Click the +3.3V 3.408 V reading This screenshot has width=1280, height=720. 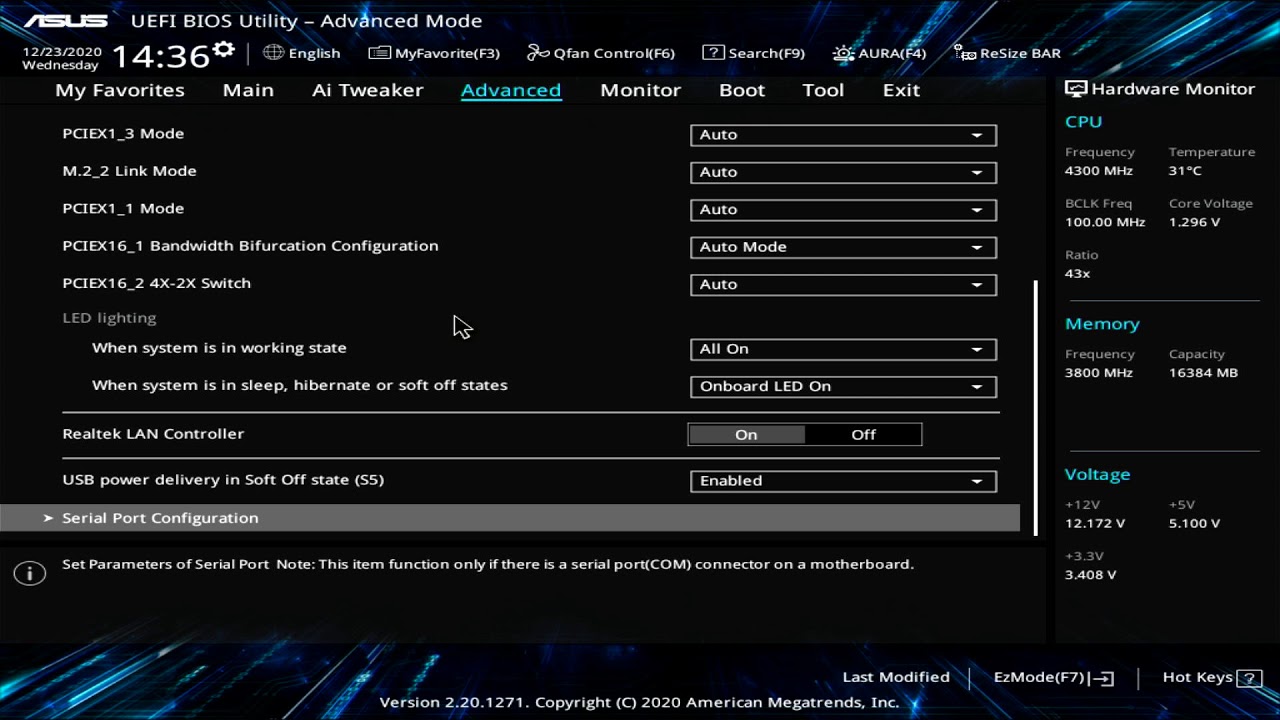coord(1091,575)
